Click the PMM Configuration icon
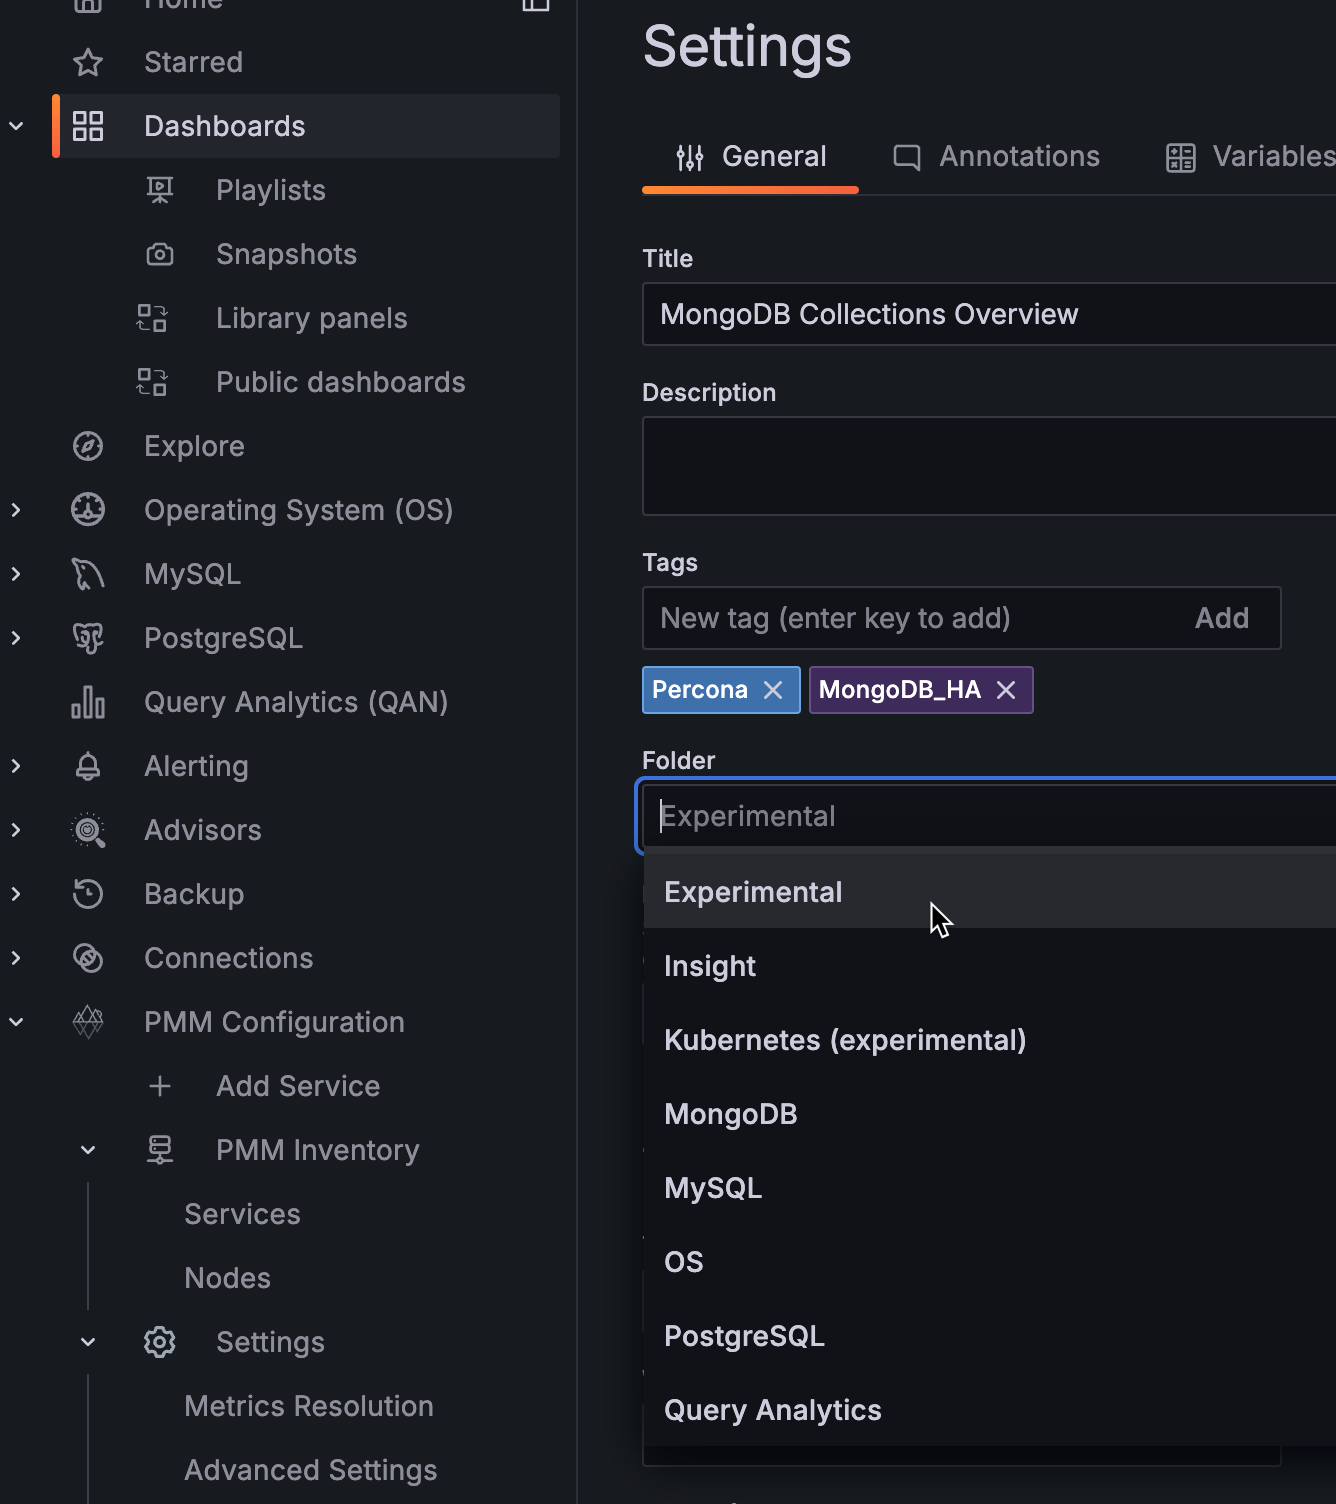Viewport: 1336px width, 1504px height. click(88, 1022)
